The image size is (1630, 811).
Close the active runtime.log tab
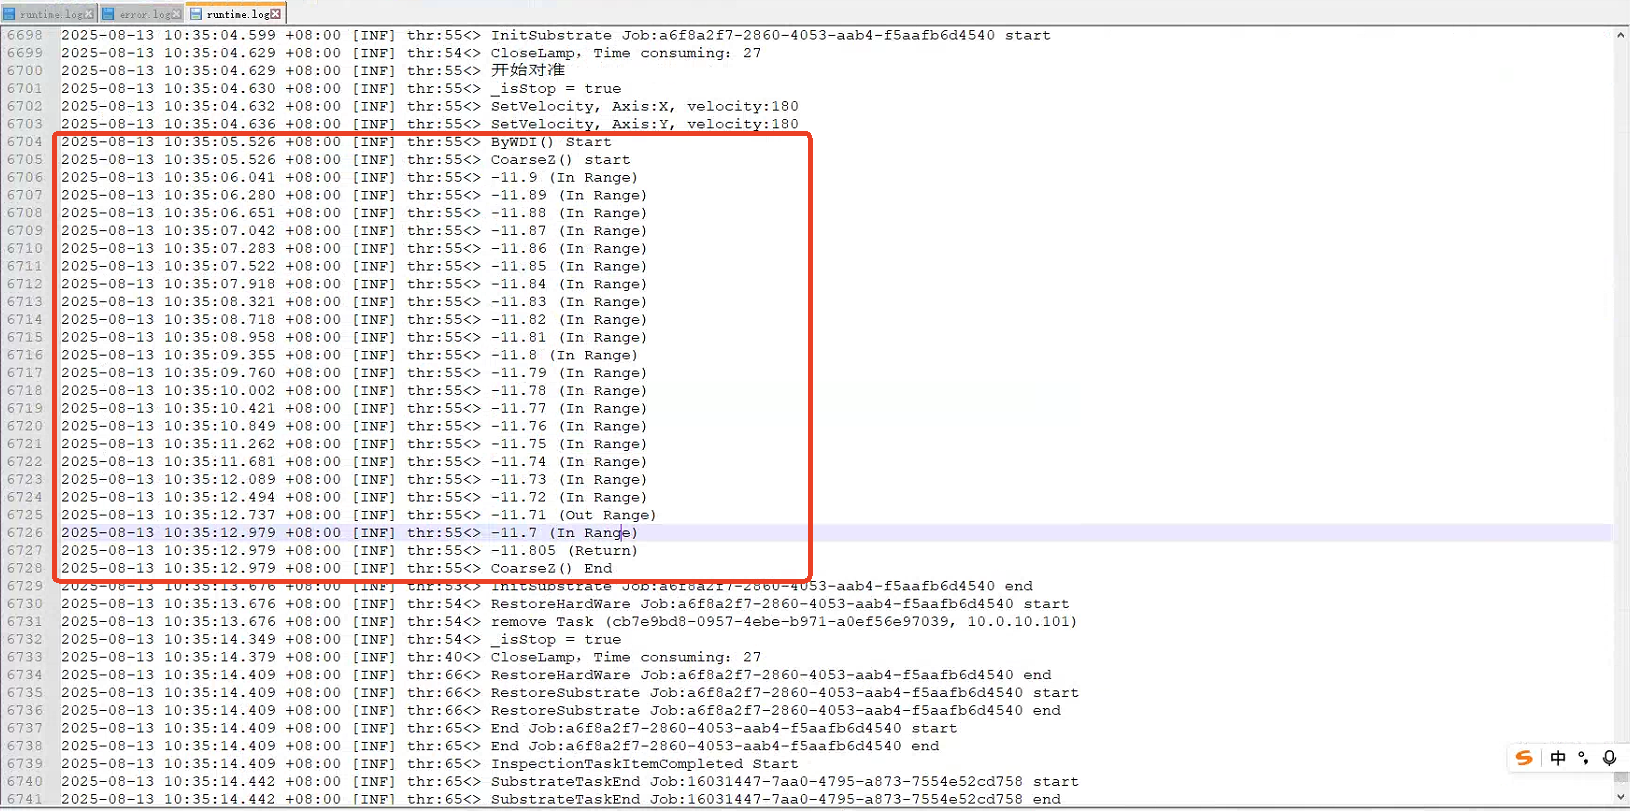click(276, 14)
